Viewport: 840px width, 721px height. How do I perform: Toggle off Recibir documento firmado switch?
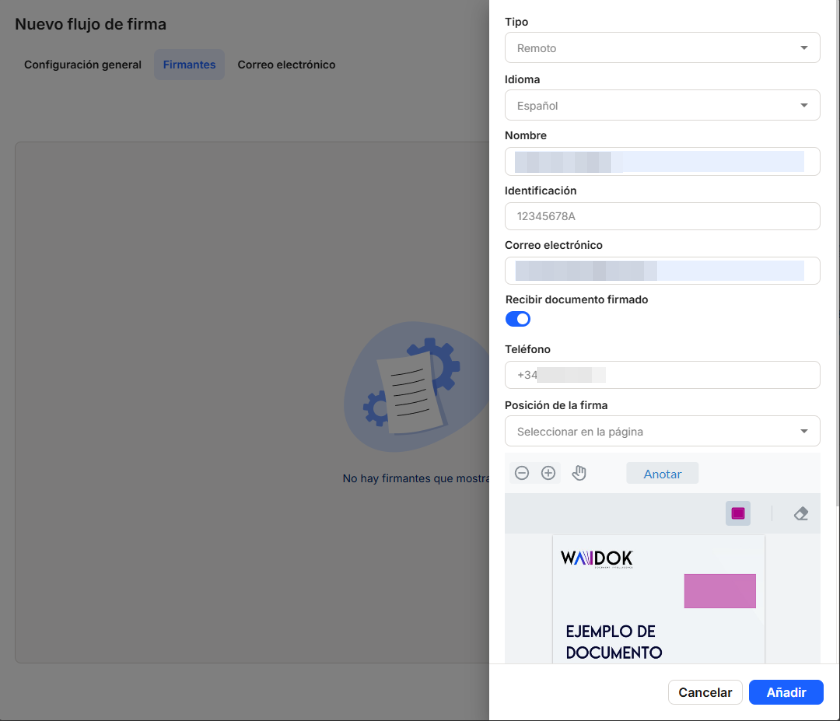(518, 319)
